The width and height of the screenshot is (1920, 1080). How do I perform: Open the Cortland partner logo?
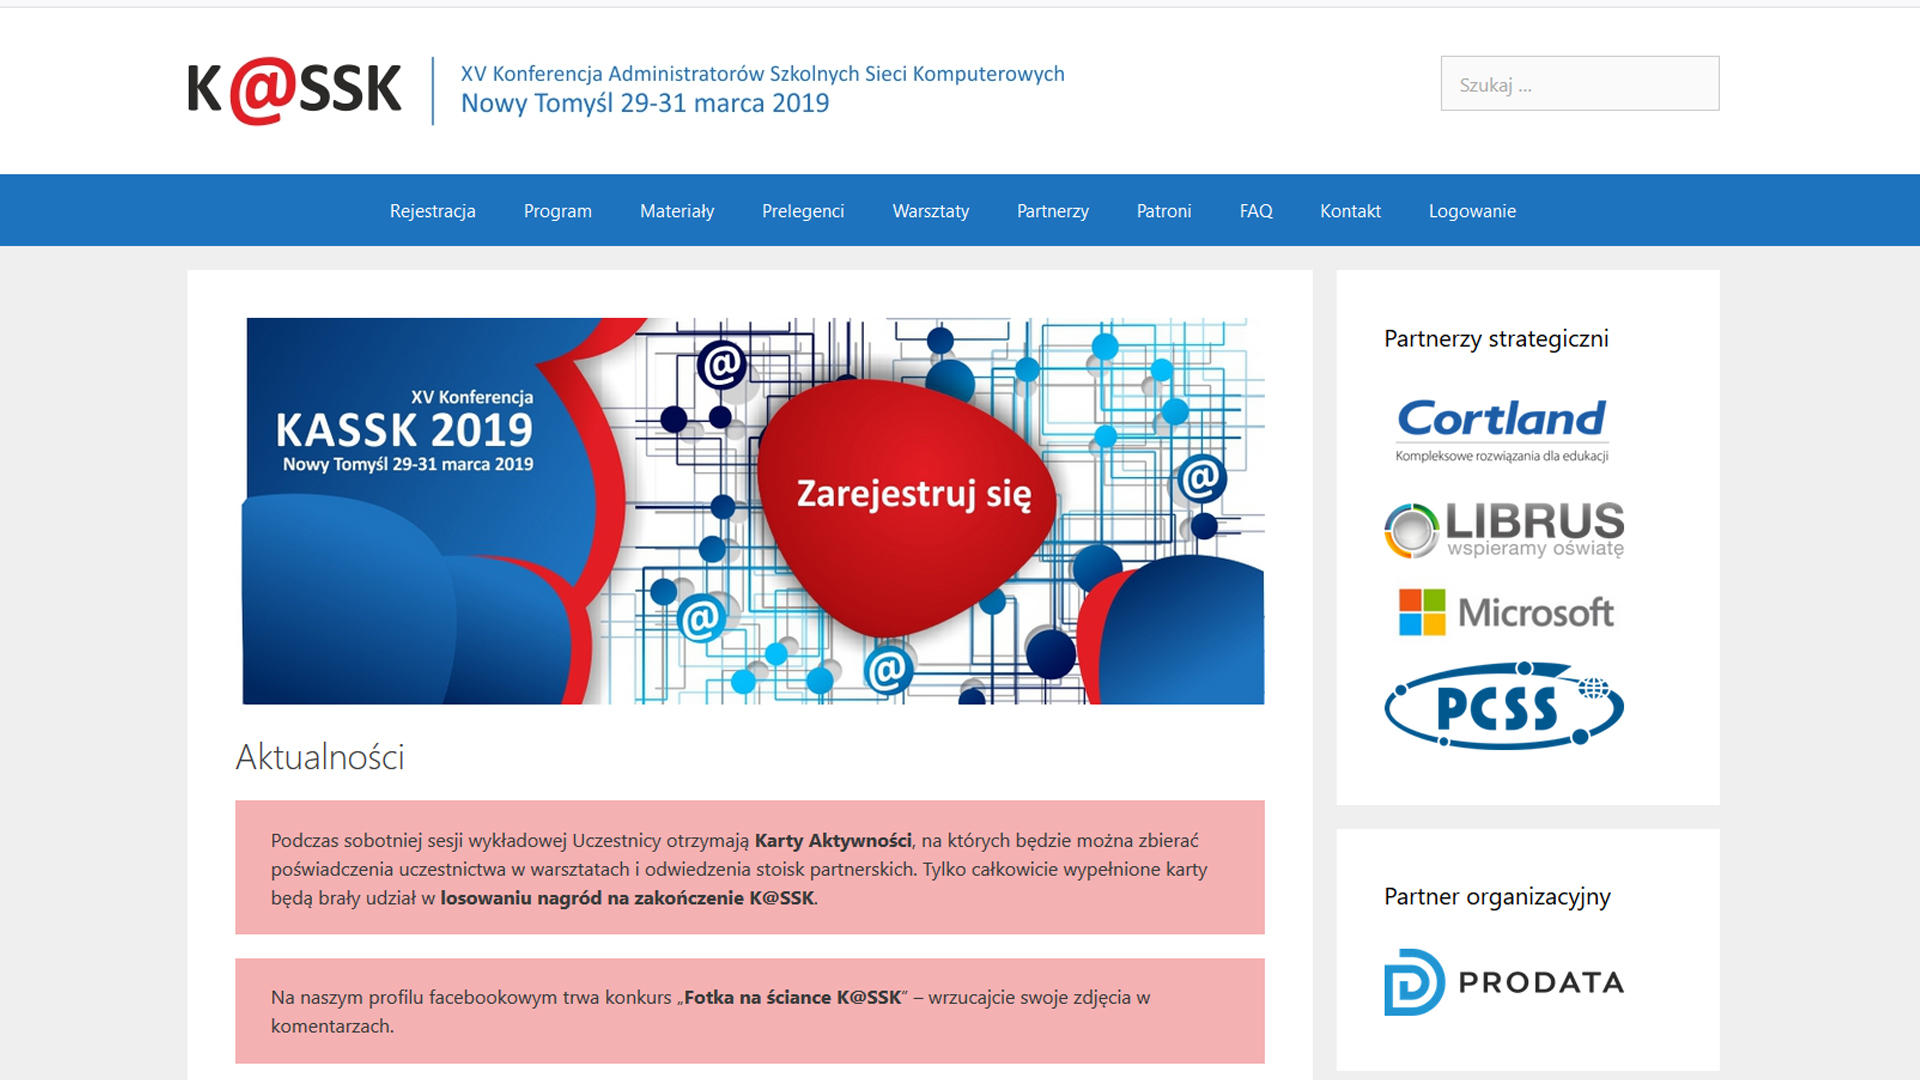(x=1502, y=430)
